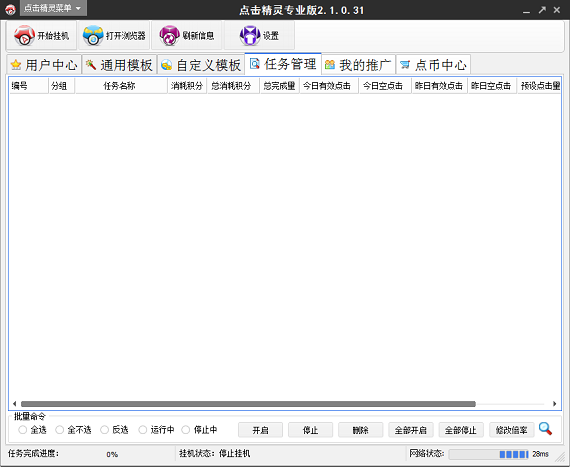Open the 点击精灵菜单 dropdown menu

[53, 8]
